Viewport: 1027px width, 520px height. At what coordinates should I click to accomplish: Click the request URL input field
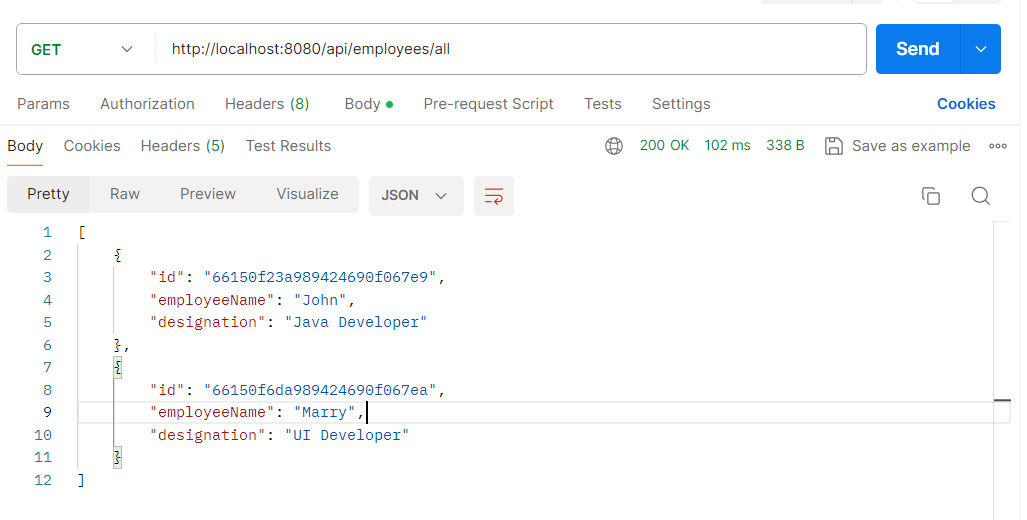click(x=510, y=49)
